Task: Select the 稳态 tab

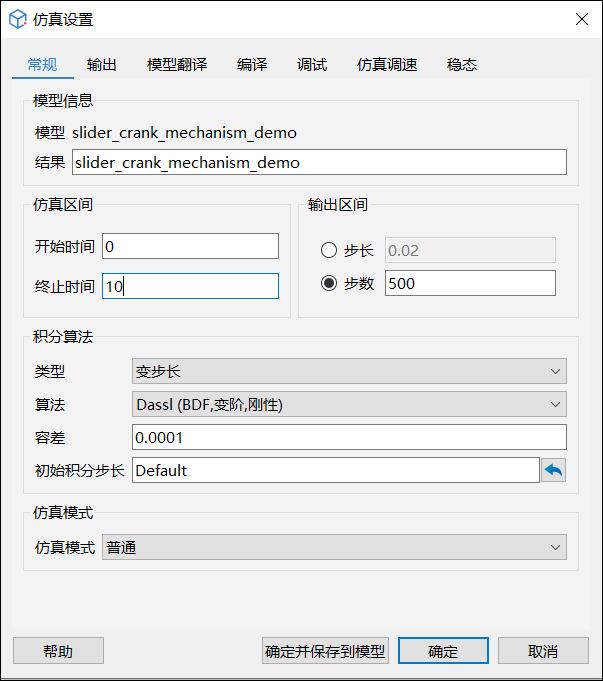Action: 462,65
